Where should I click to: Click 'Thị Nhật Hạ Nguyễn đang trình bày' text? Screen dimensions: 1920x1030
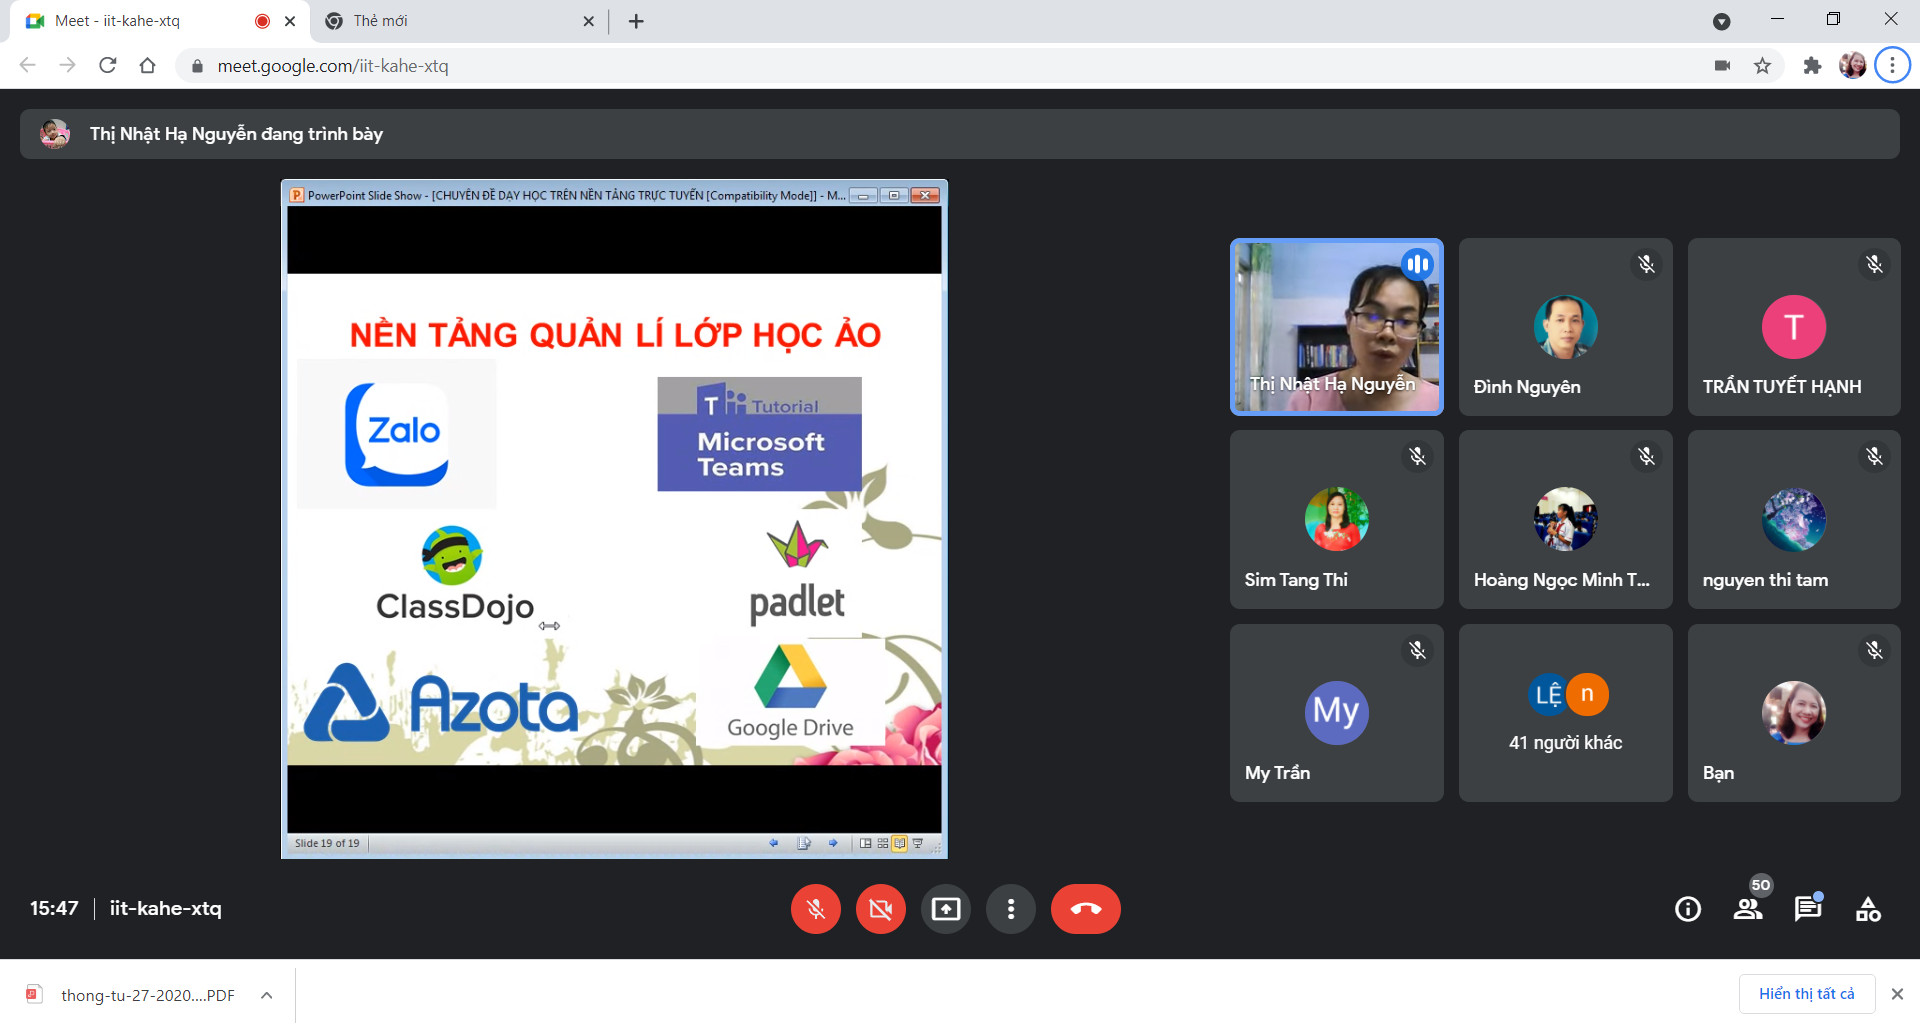pos(236,134)
